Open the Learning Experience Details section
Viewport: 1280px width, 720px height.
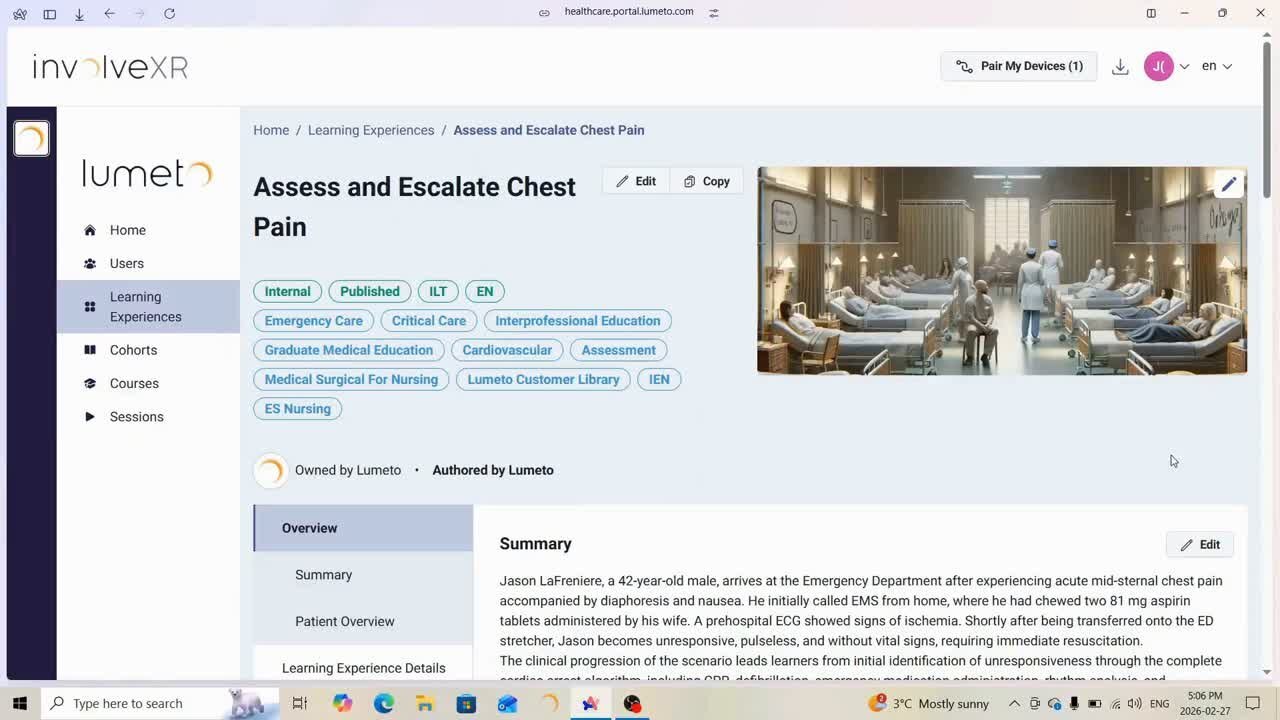tap(363, 668)
